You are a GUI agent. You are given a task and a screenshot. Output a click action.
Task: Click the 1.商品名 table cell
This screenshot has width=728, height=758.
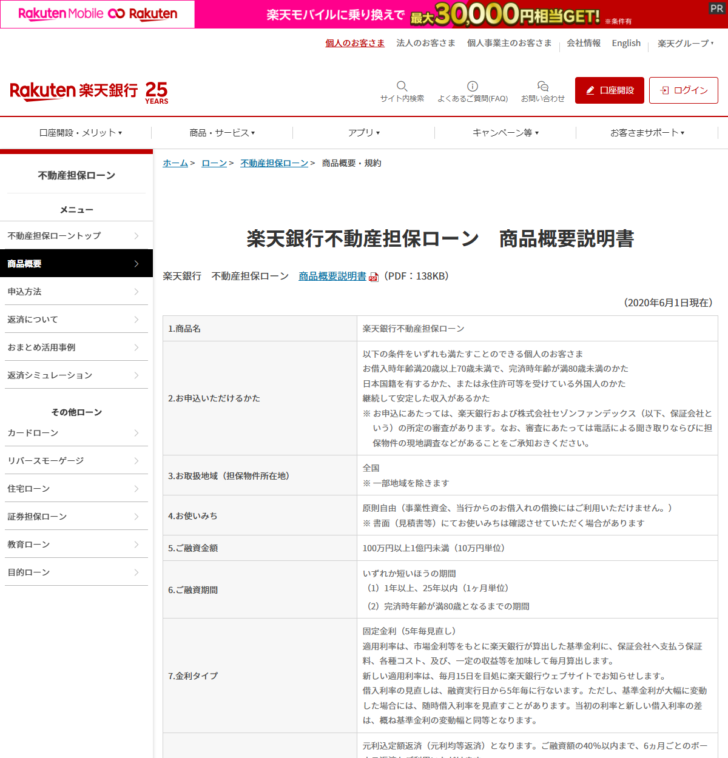pos(260,329)
